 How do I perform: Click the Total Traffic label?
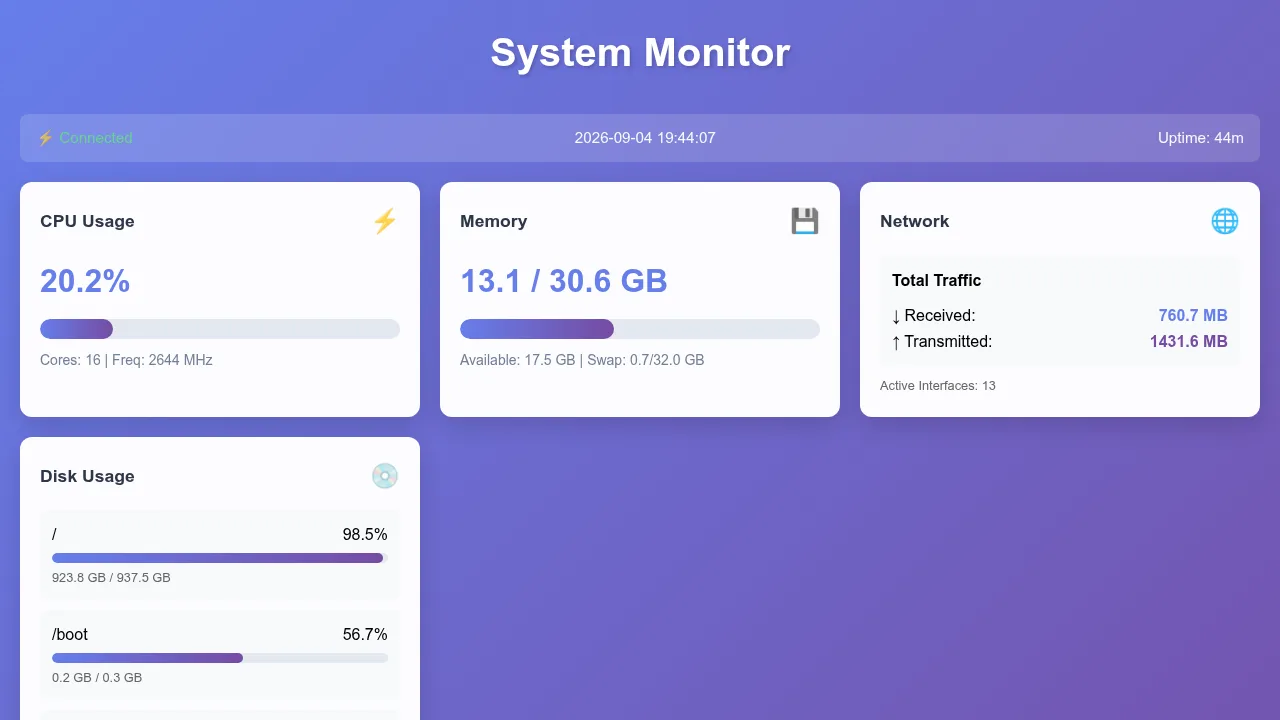(x=936, y=280)
